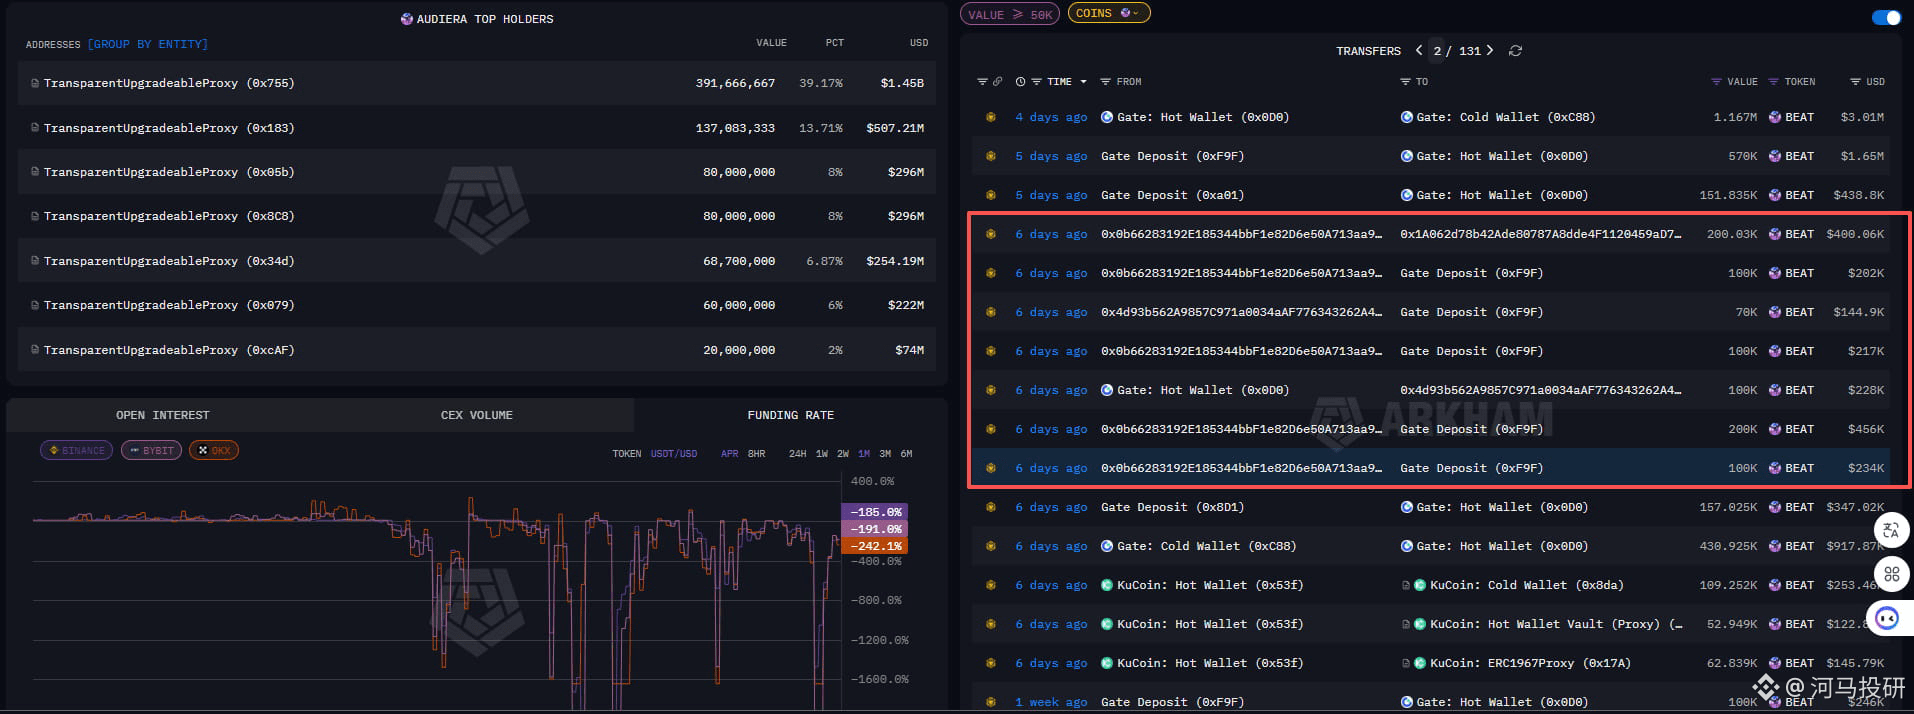
Task: Select the 2W chart timeframe
Action: (843, 454)
